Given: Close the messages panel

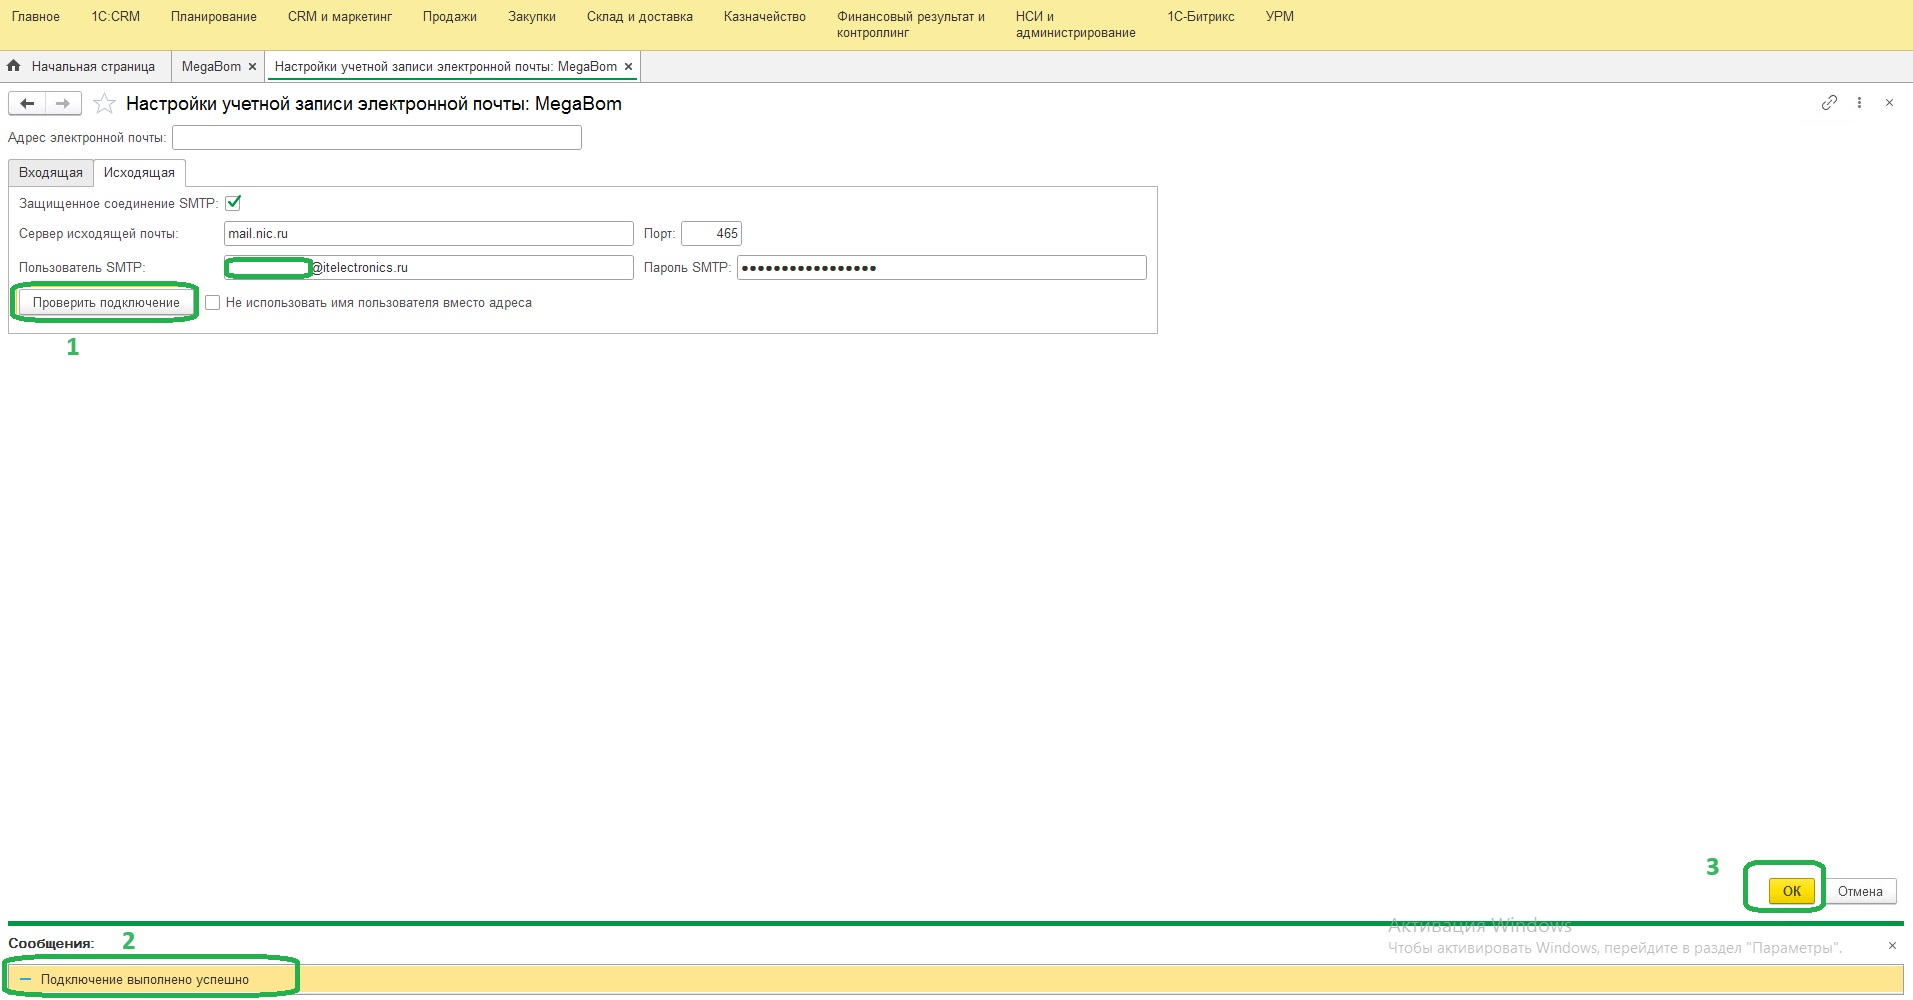Looking at the screenshot, I should 1892,945.
